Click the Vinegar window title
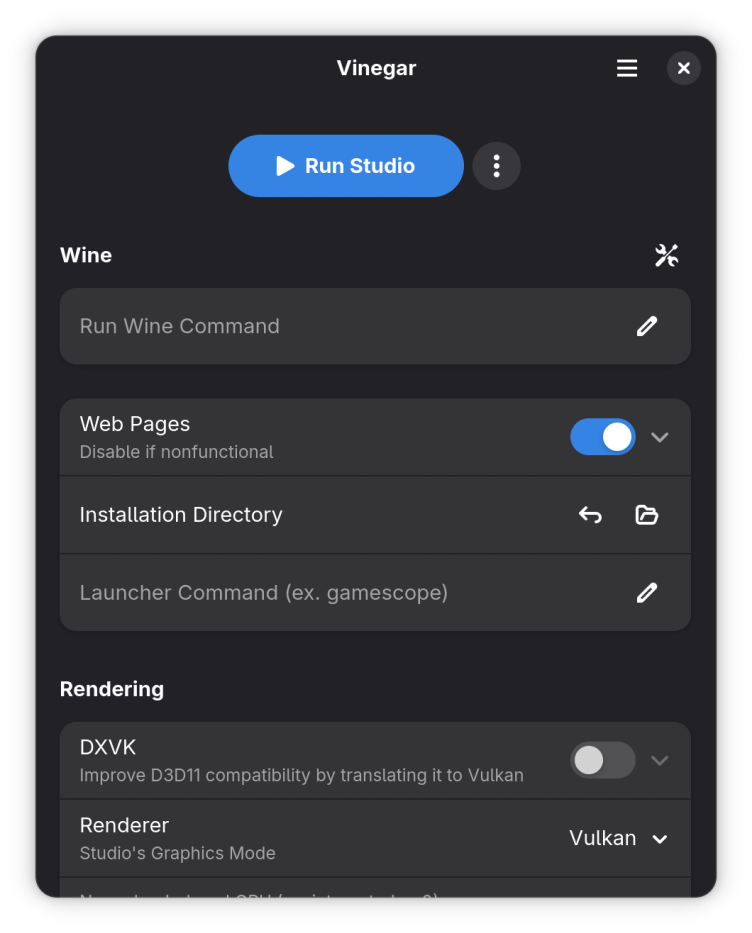Viewport: 752px width, 933px height. 376,68
